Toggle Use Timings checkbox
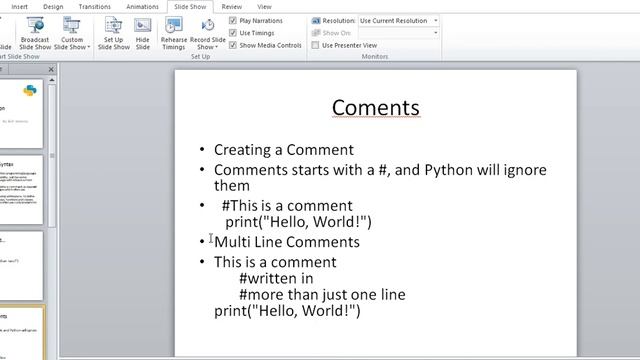 point(233,33)
